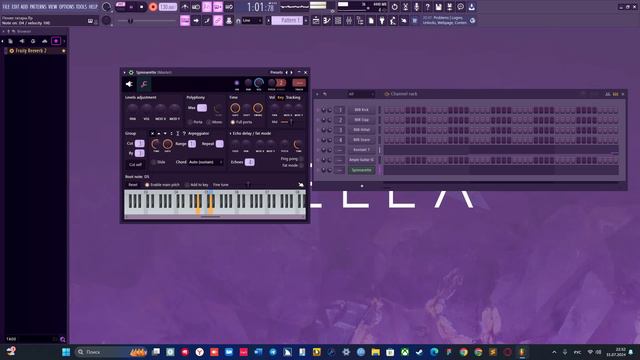Open the PATTERNS menu

click(38, 7)
